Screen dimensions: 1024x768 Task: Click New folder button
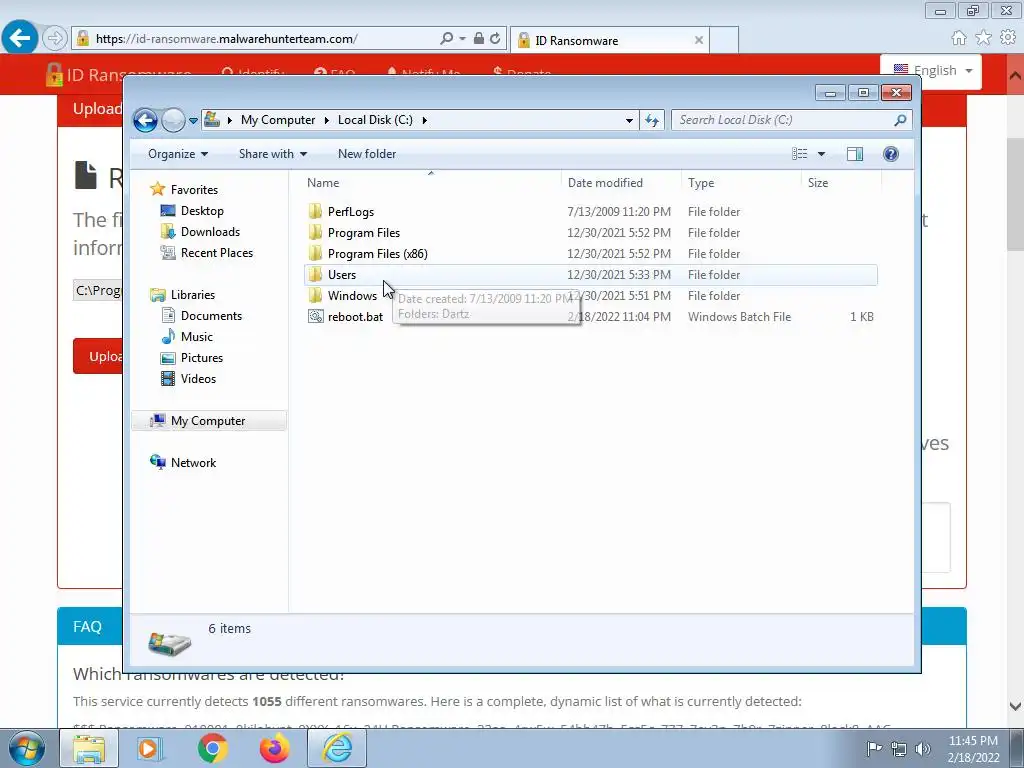tap(366, 154)
